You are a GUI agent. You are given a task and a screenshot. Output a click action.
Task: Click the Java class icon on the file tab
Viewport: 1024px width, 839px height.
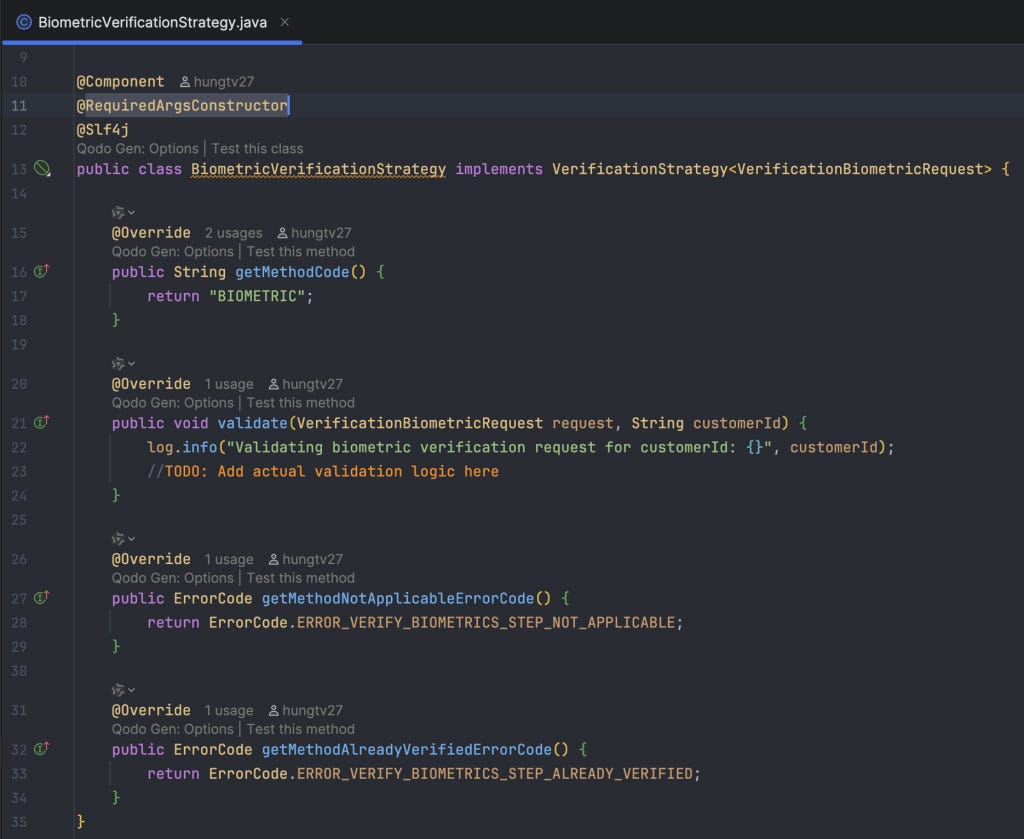coord(24,22)
